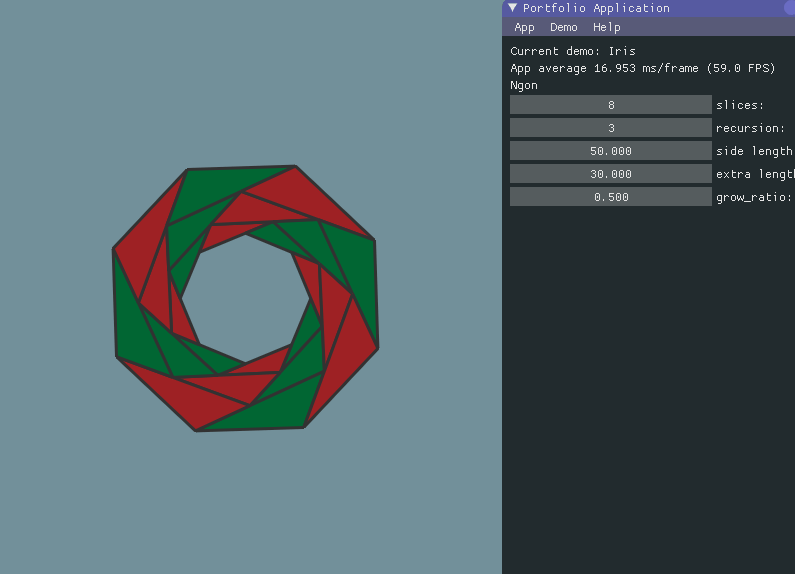Click the 'grow_ratio:' label text

(x=753, y=197)
